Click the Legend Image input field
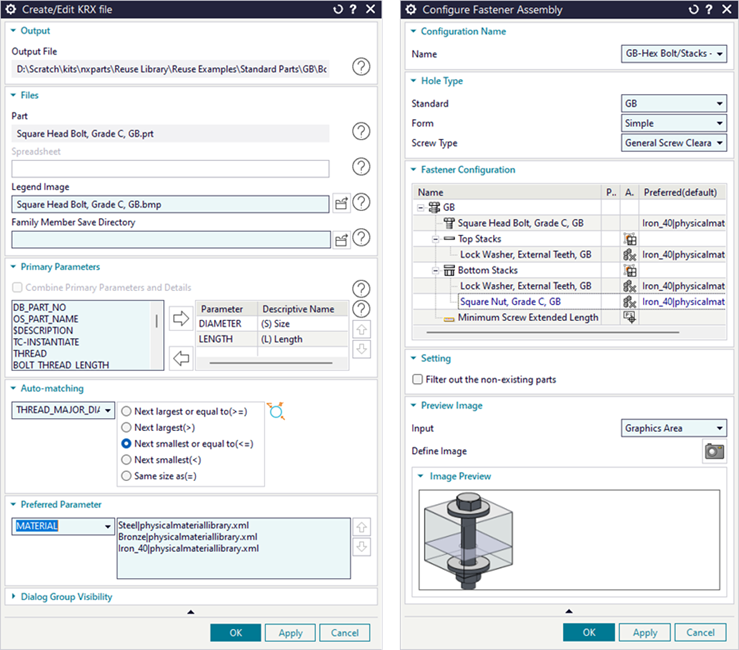Image resolution: width=739 pixels, height=650 pixels. [170, 205]
